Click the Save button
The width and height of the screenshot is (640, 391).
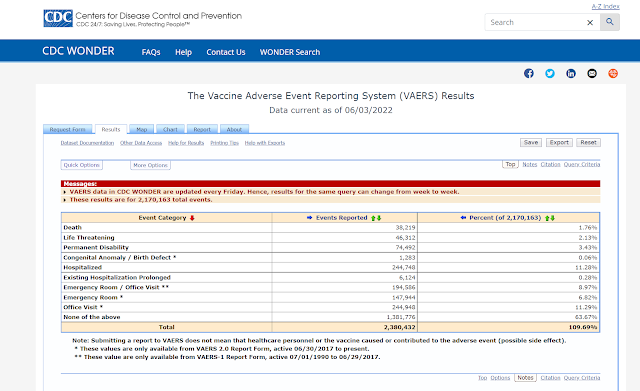pos(531,142)
